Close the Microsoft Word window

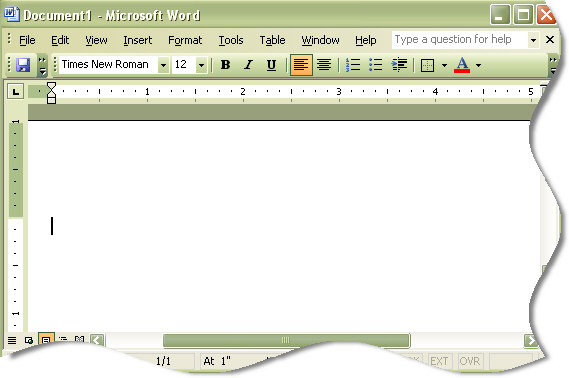coord(546,15)
